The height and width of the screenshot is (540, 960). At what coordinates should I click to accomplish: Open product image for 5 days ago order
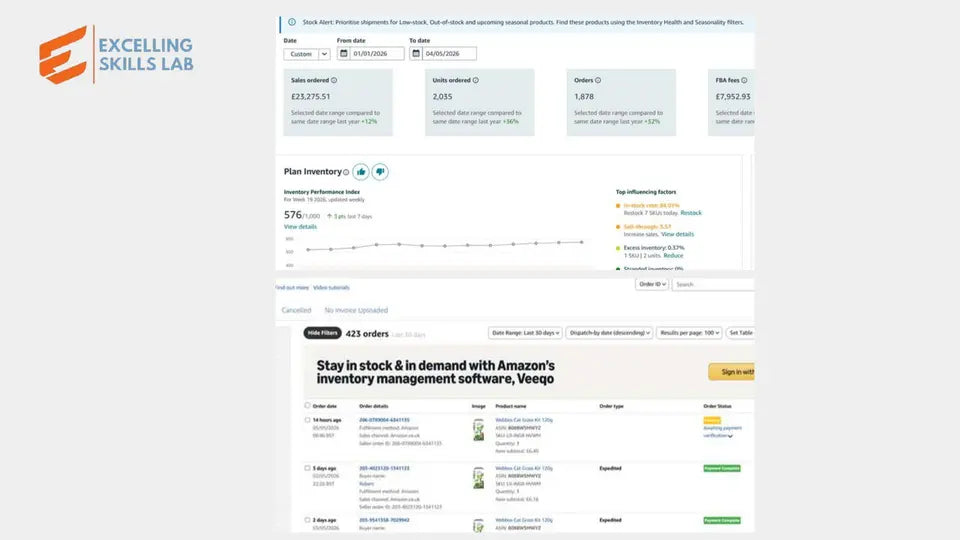[x=479, y=478]
